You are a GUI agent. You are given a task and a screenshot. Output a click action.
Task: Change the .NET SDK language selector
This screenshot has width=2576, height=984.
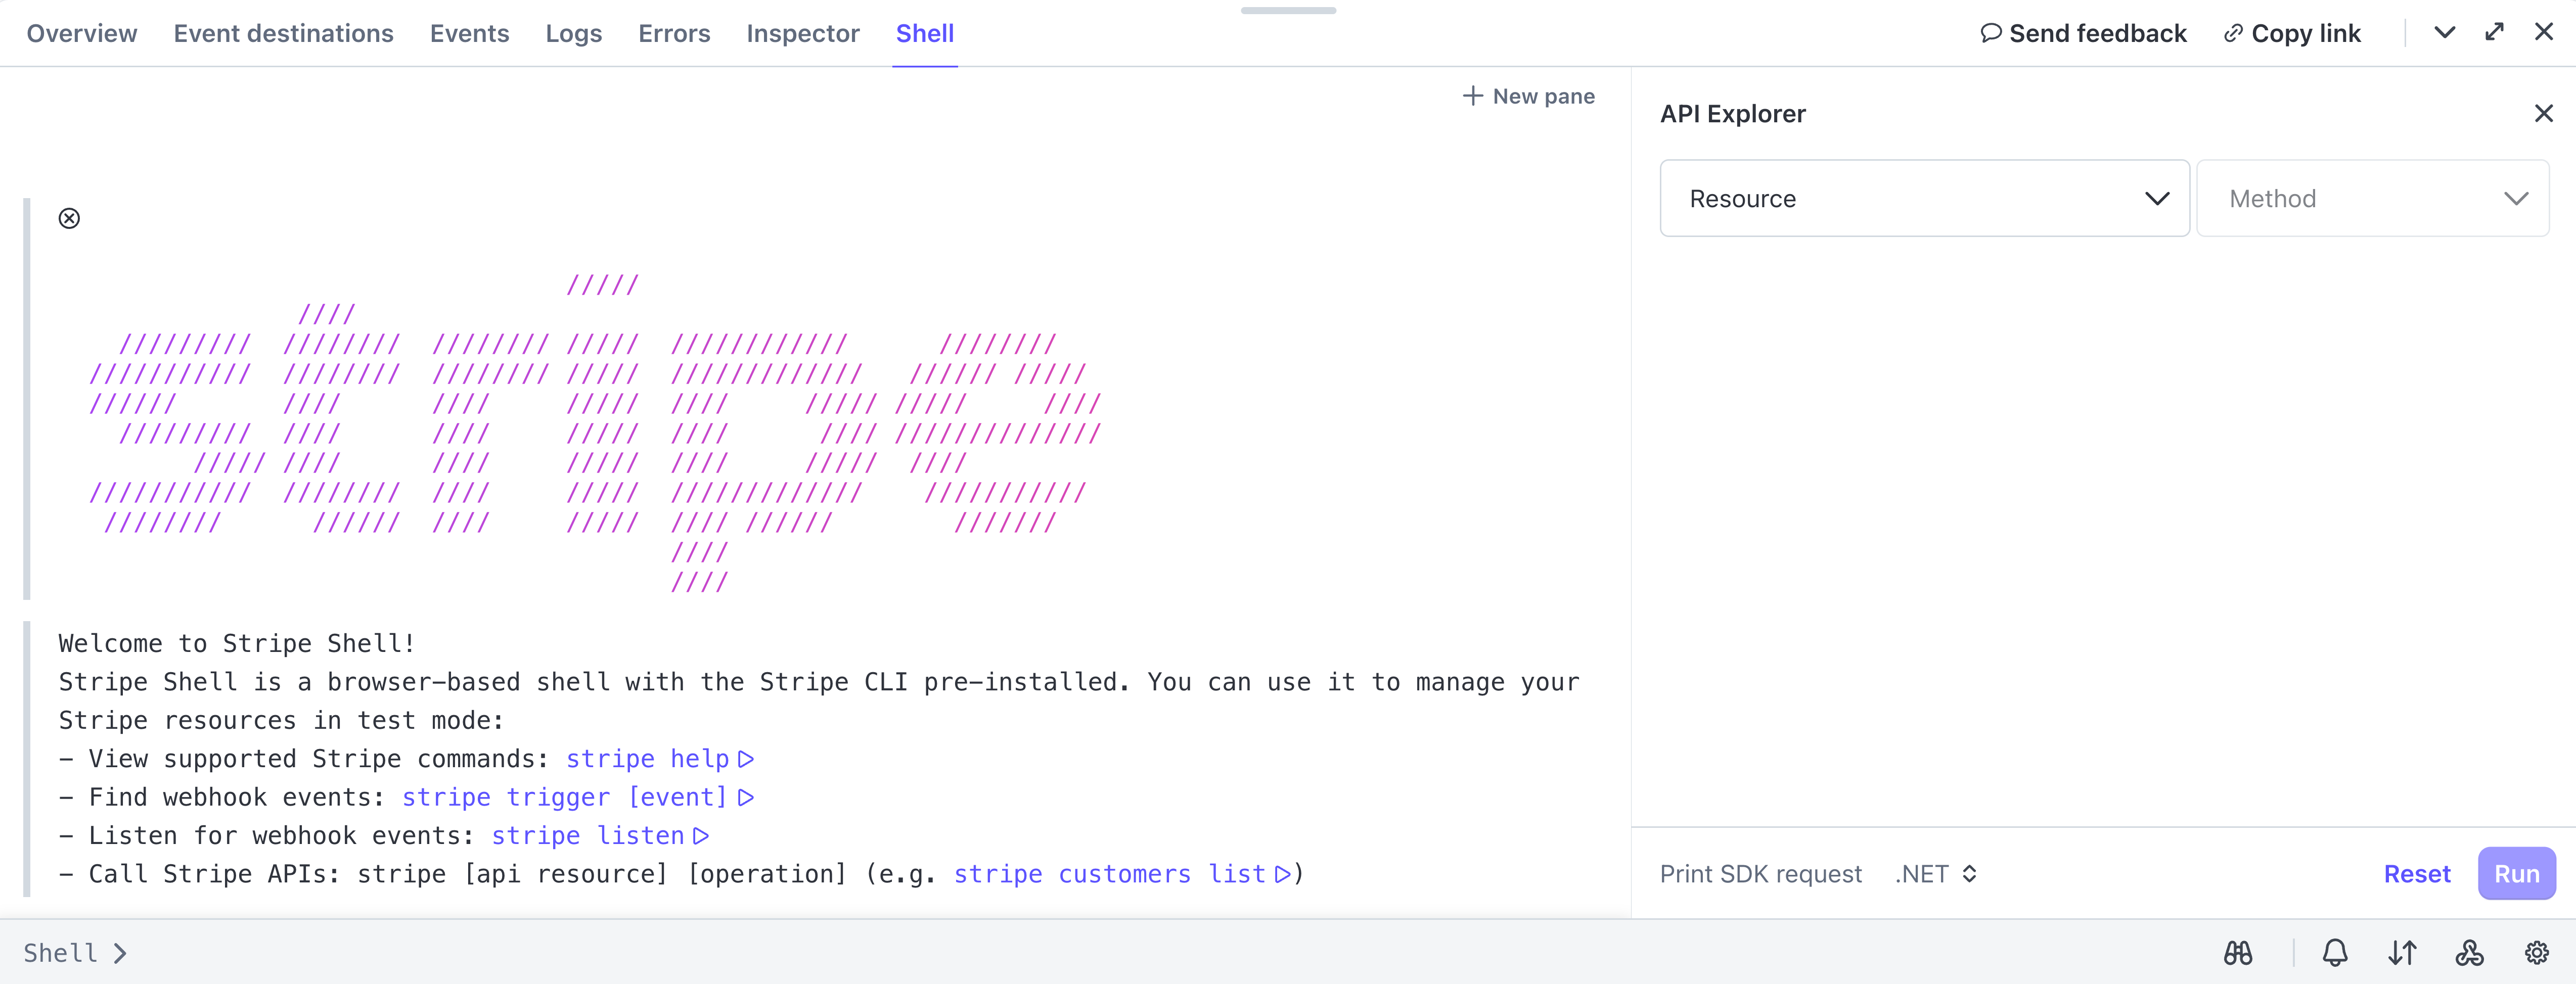click(x=1936, y=874)
